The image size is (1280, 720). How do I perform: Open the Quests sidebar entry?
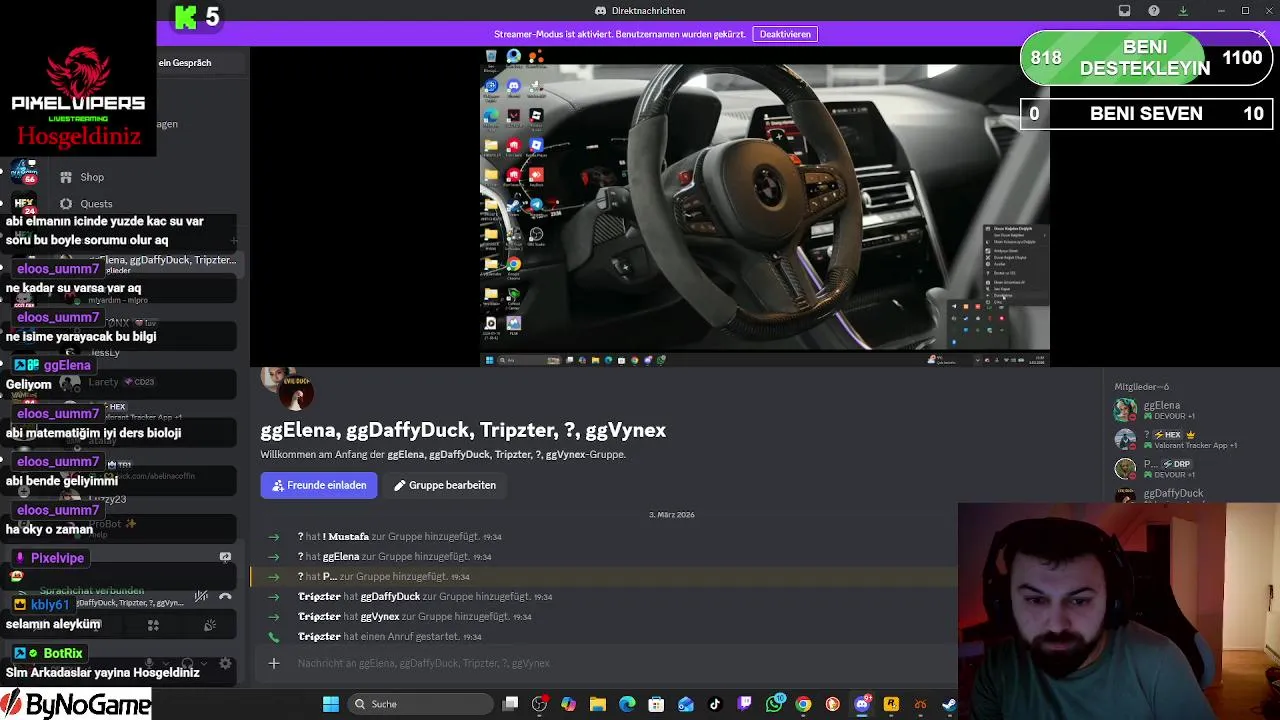[96, 204]
